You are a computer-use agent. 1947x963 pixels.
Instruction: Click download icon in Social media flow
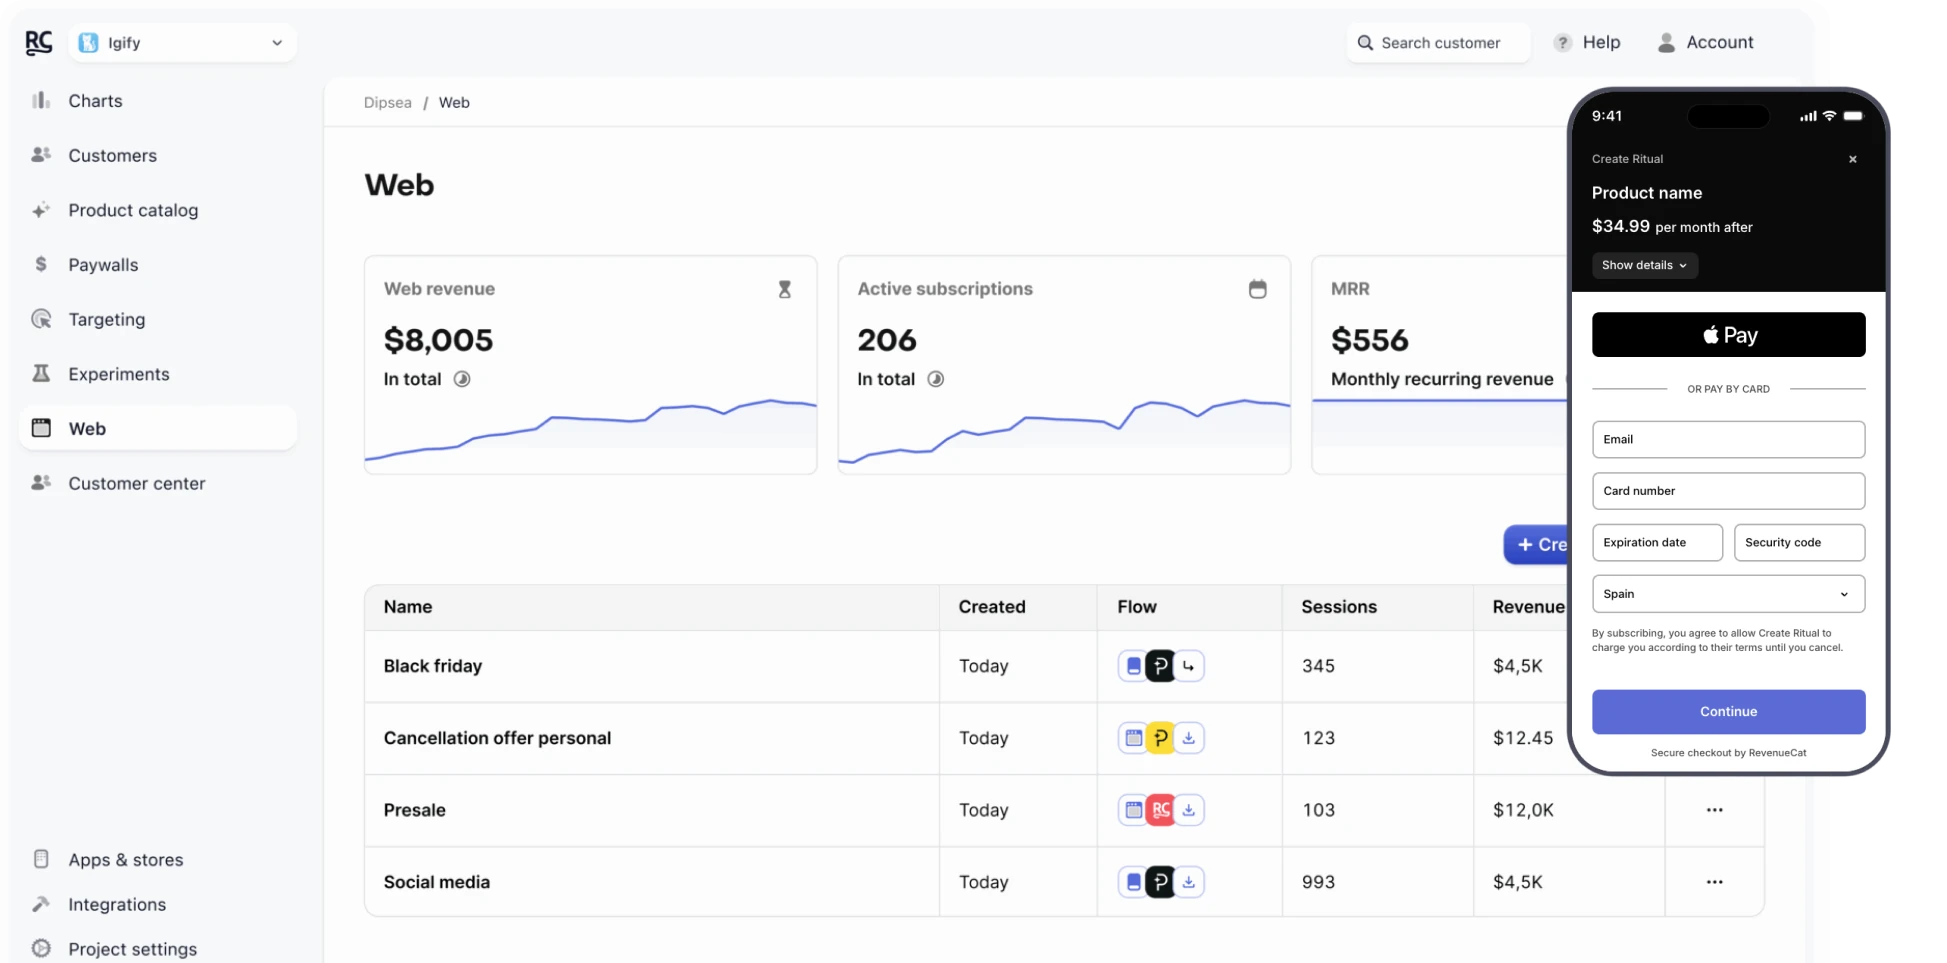click(1189, 882)
